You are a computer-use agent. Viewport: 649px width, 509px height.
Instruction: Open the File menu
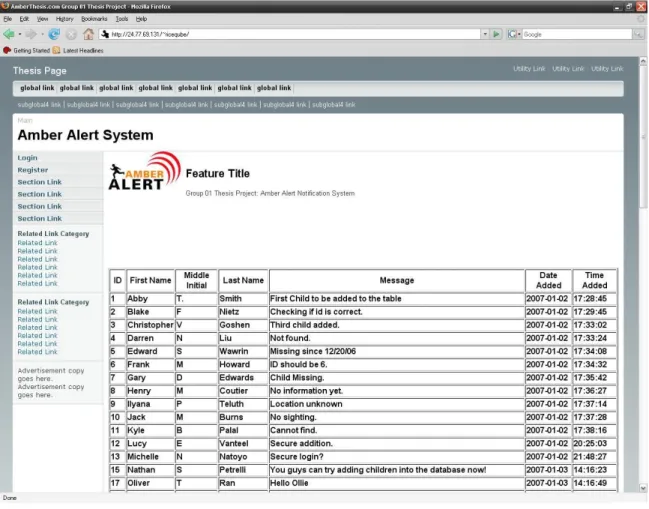(x=7, y=19)
